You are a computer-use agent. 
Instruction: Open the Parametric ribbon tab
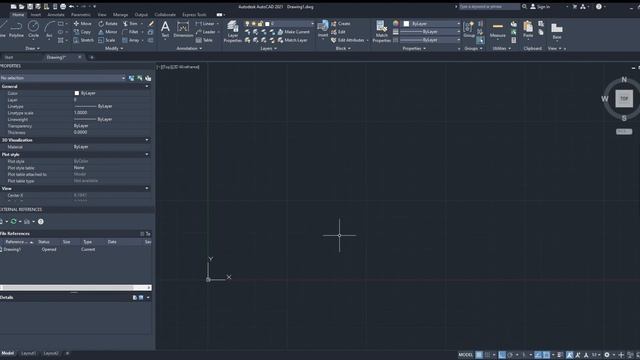(80, 15)
